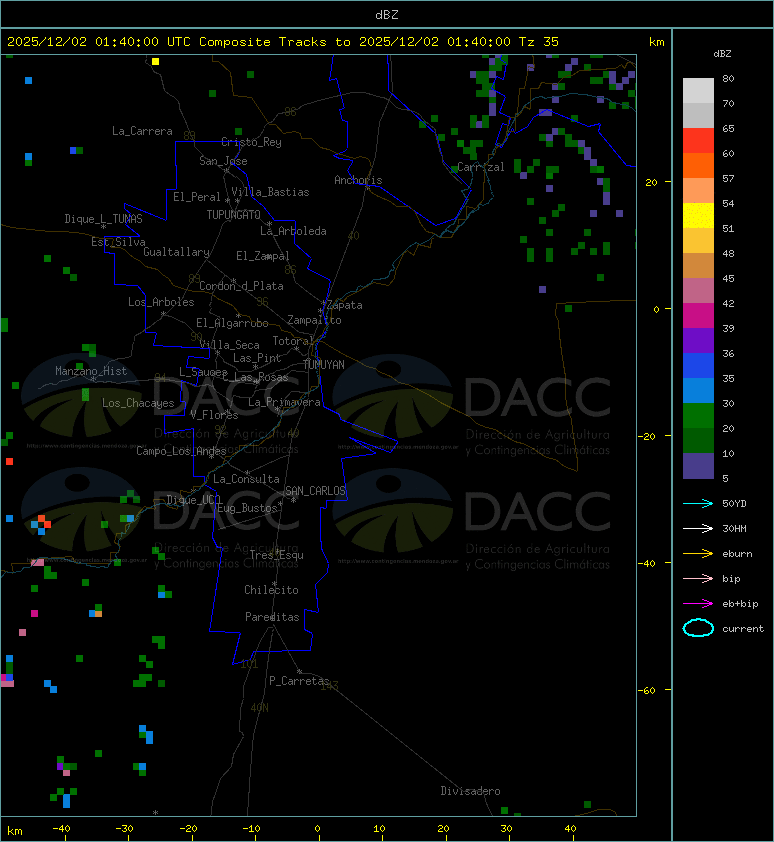Click the yellow 54 dBZ color swatch
This screenshot has height=842, width=774.
pos(698,215)
